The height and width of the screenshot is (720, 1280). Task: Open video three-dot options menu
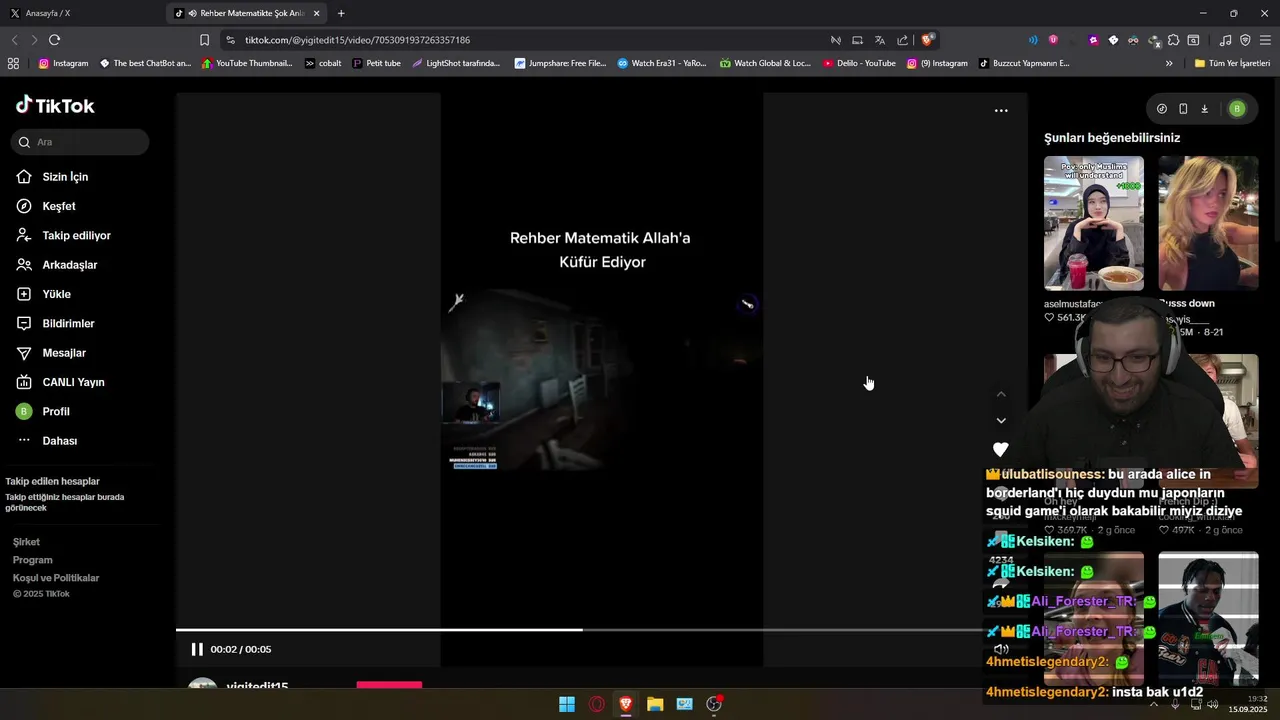click(x=1001, y=111)
